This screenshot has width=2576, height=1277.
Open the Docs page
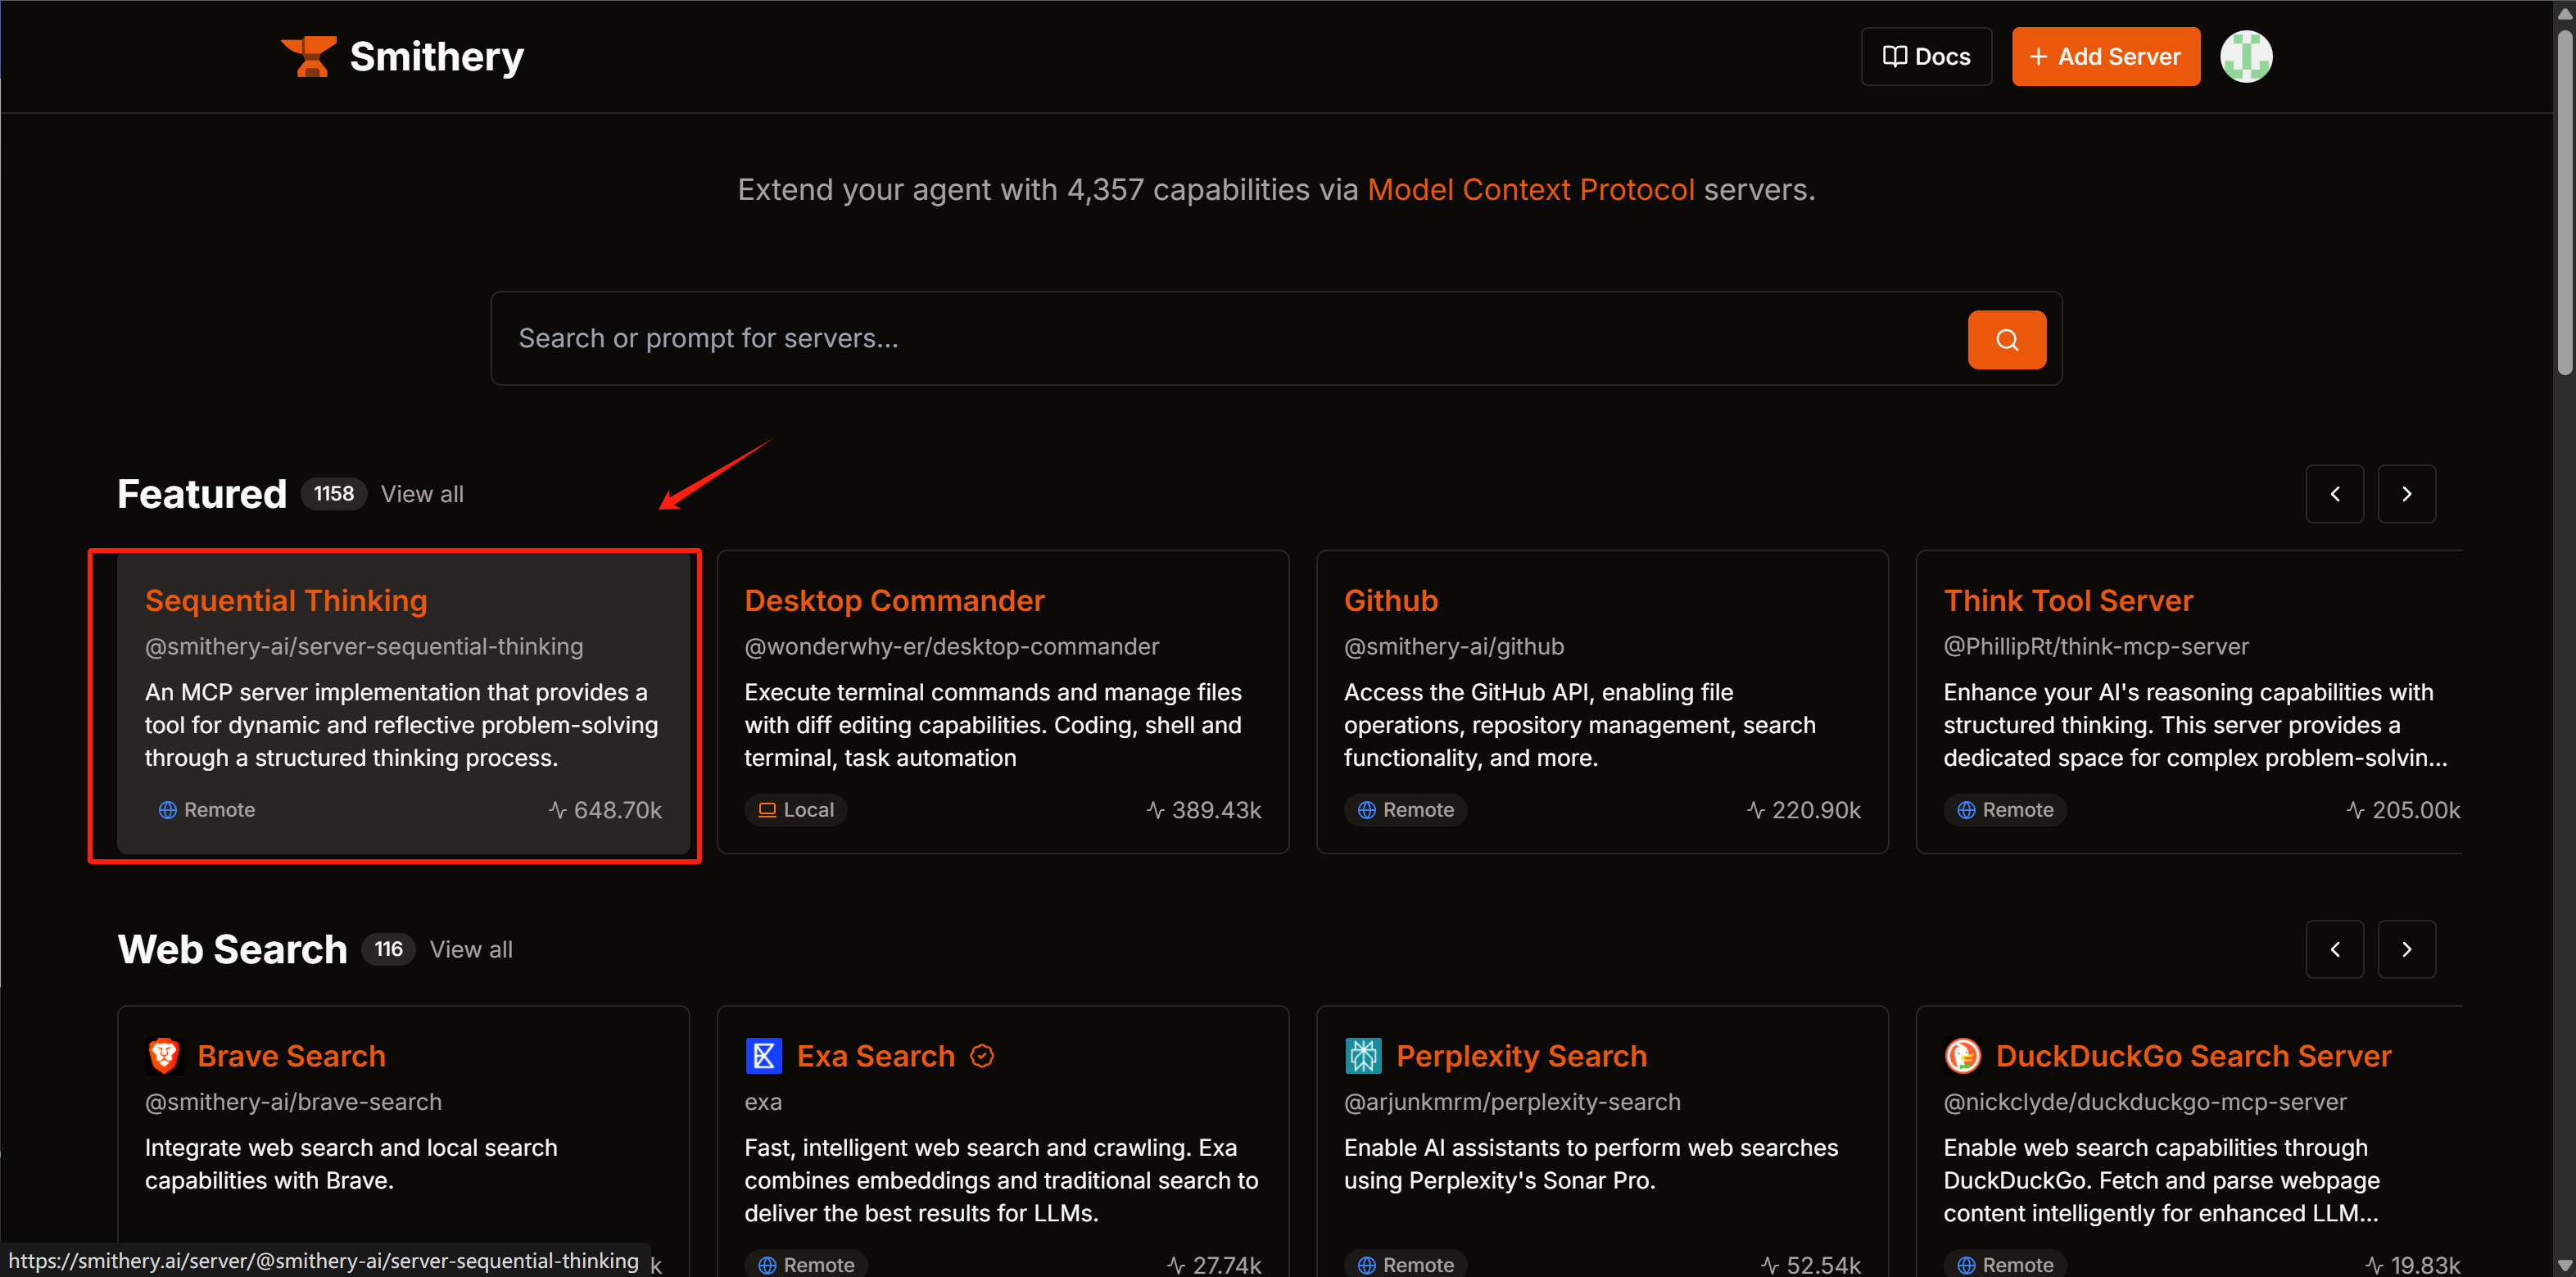1926,57
